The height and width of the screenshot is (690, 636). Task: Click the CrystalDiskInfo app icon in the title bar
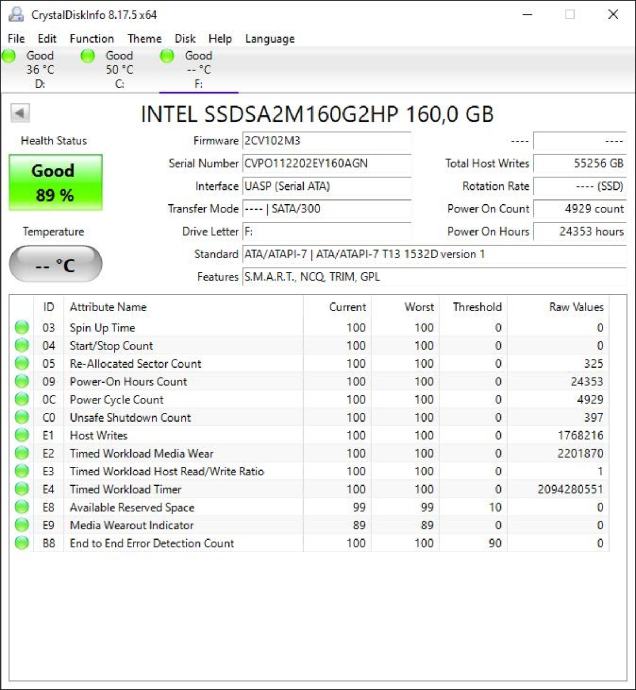pyautogui.click(x=16, y=15)
